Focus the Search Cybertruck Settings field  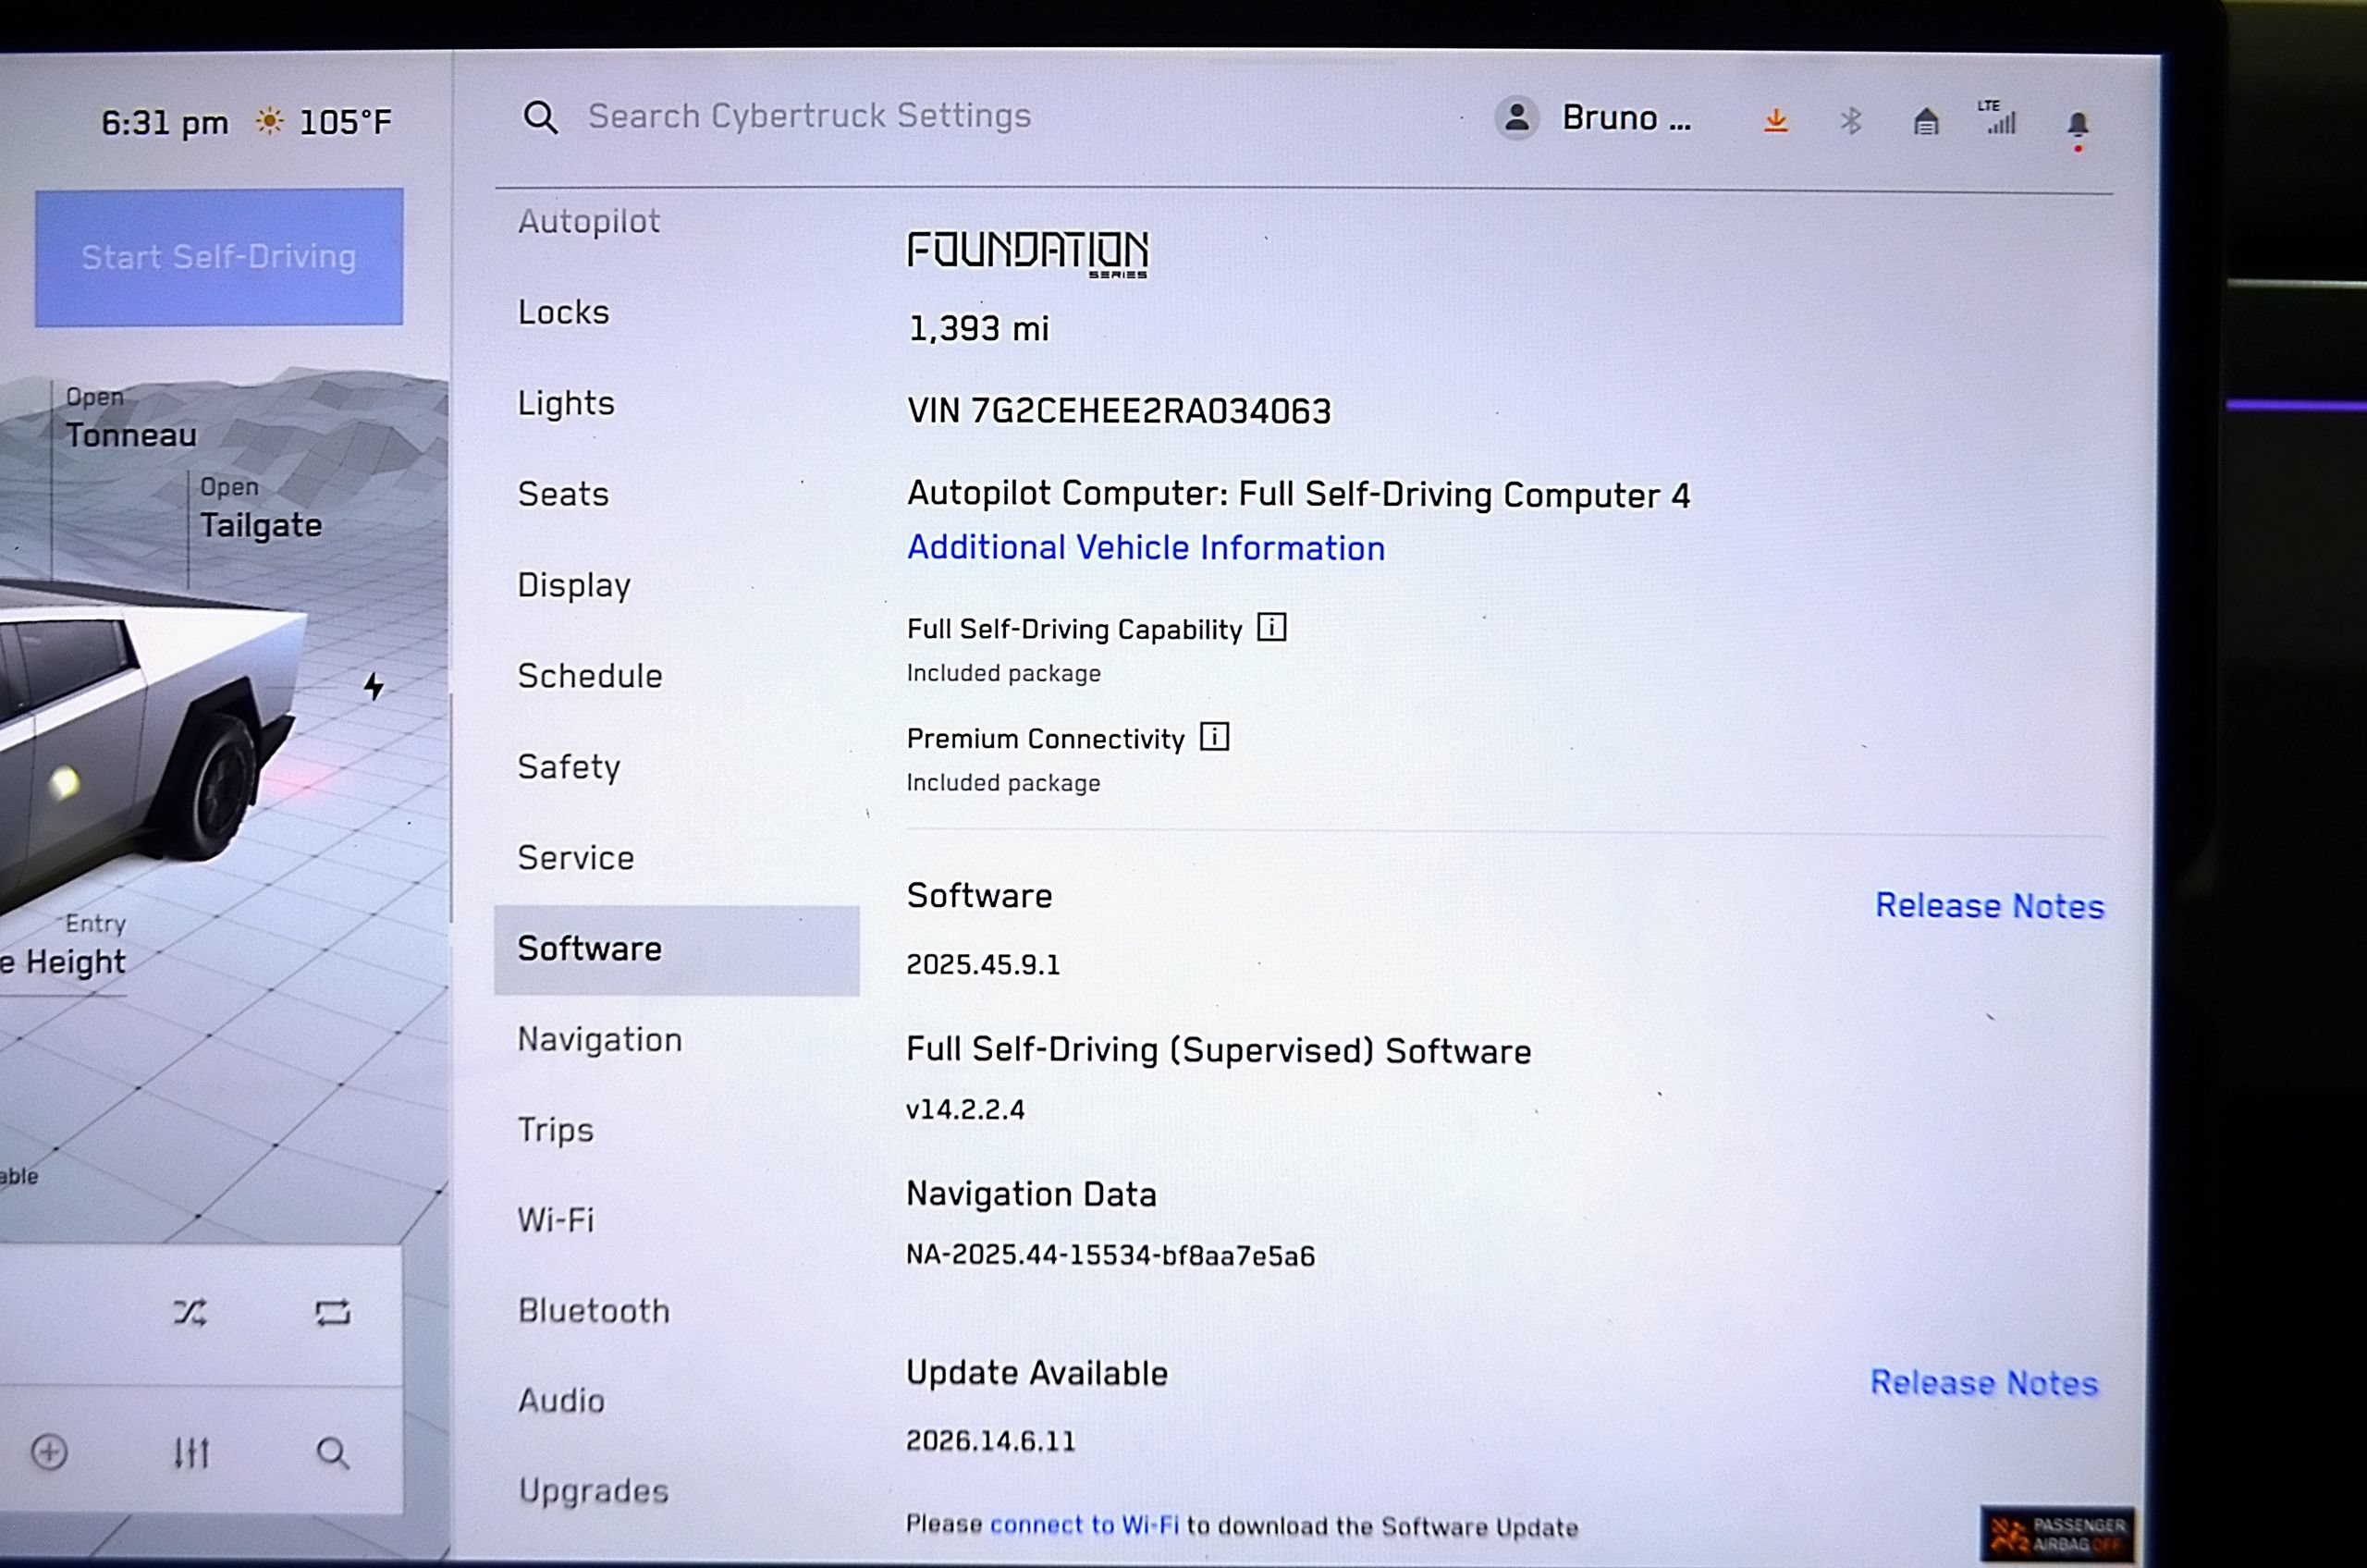[809, 116]
